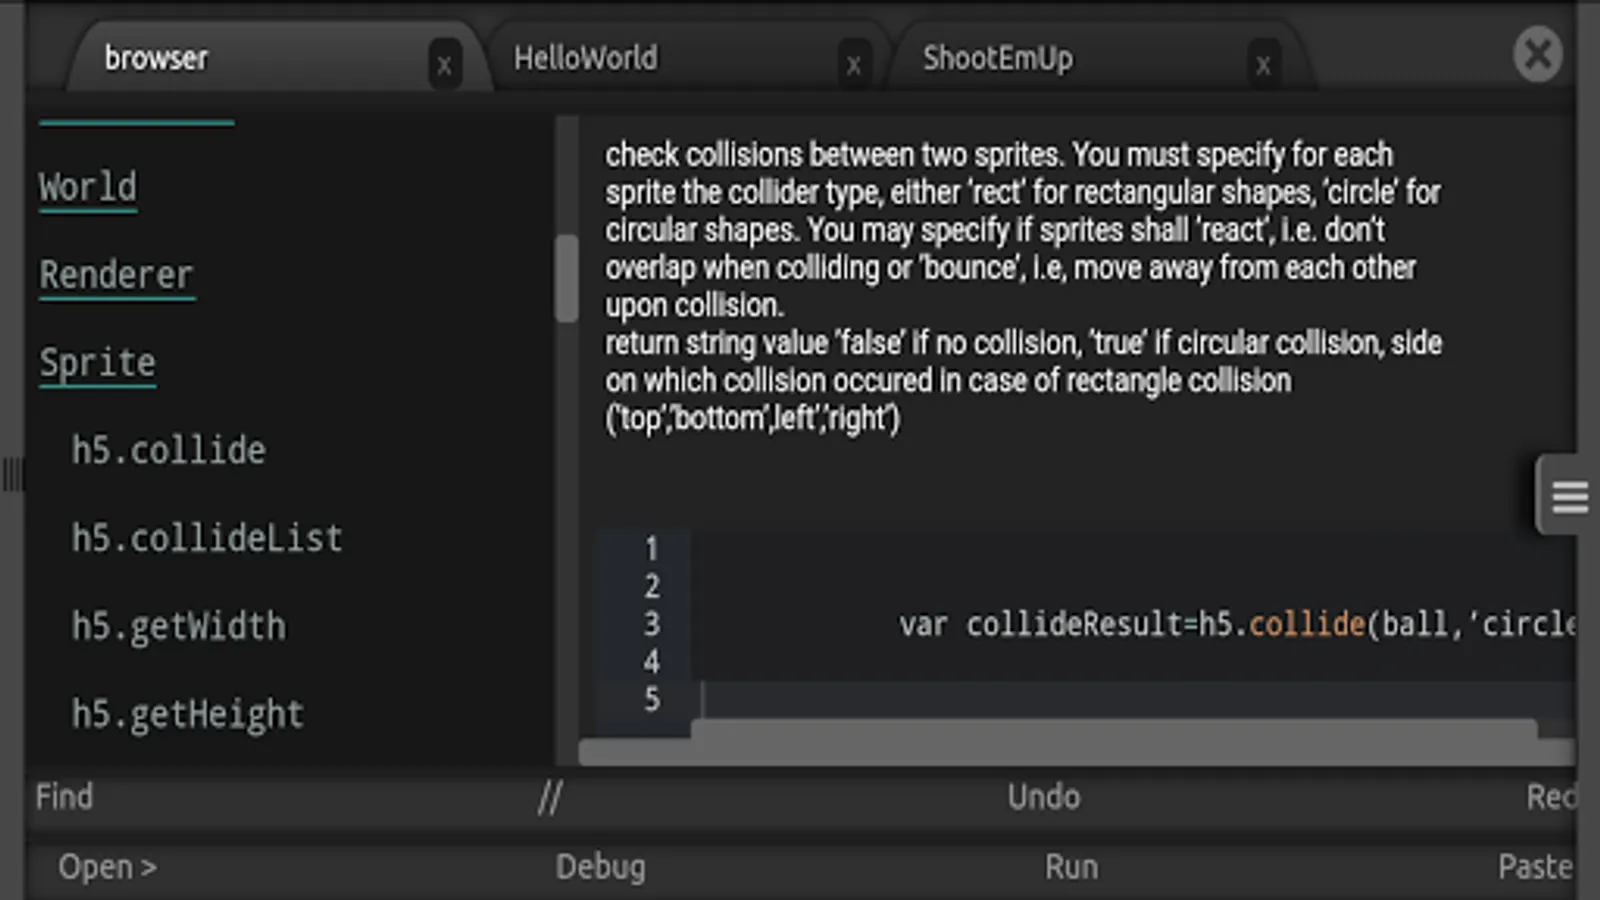Click the Find button
The image size is (1600, 900).
(x=65, y=797)
